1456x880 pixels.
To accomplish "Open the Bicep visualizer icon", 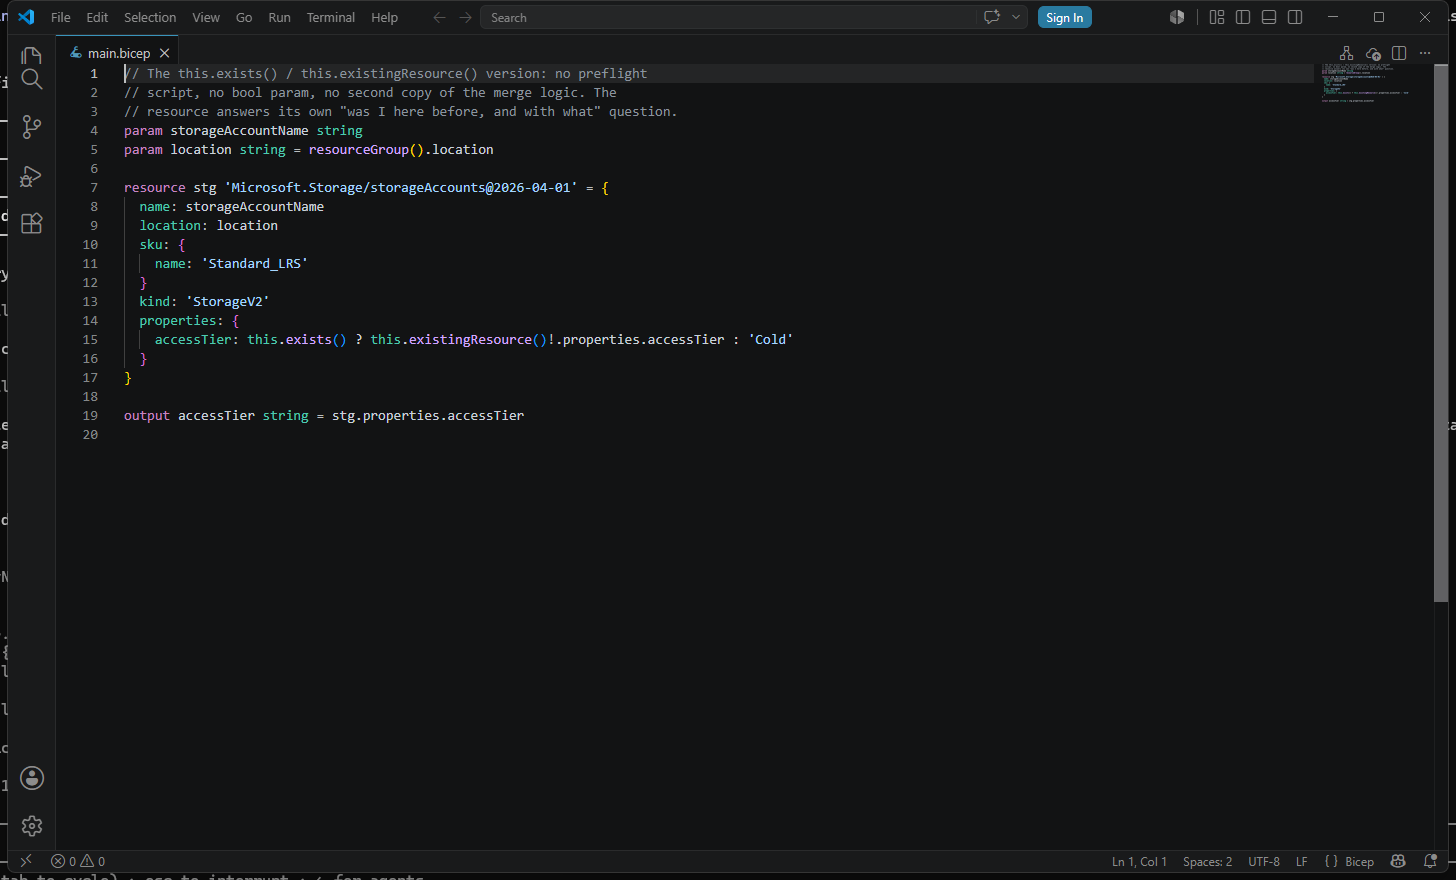I will 1346,53.
